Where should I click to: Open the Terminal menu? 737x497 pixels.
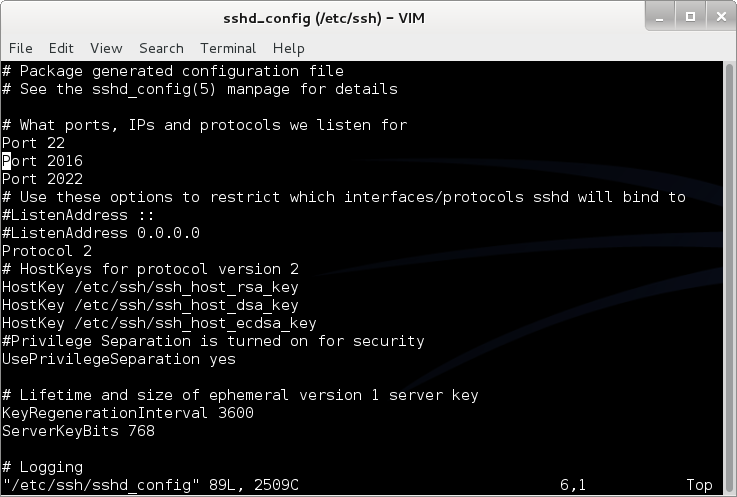(228, 48)
